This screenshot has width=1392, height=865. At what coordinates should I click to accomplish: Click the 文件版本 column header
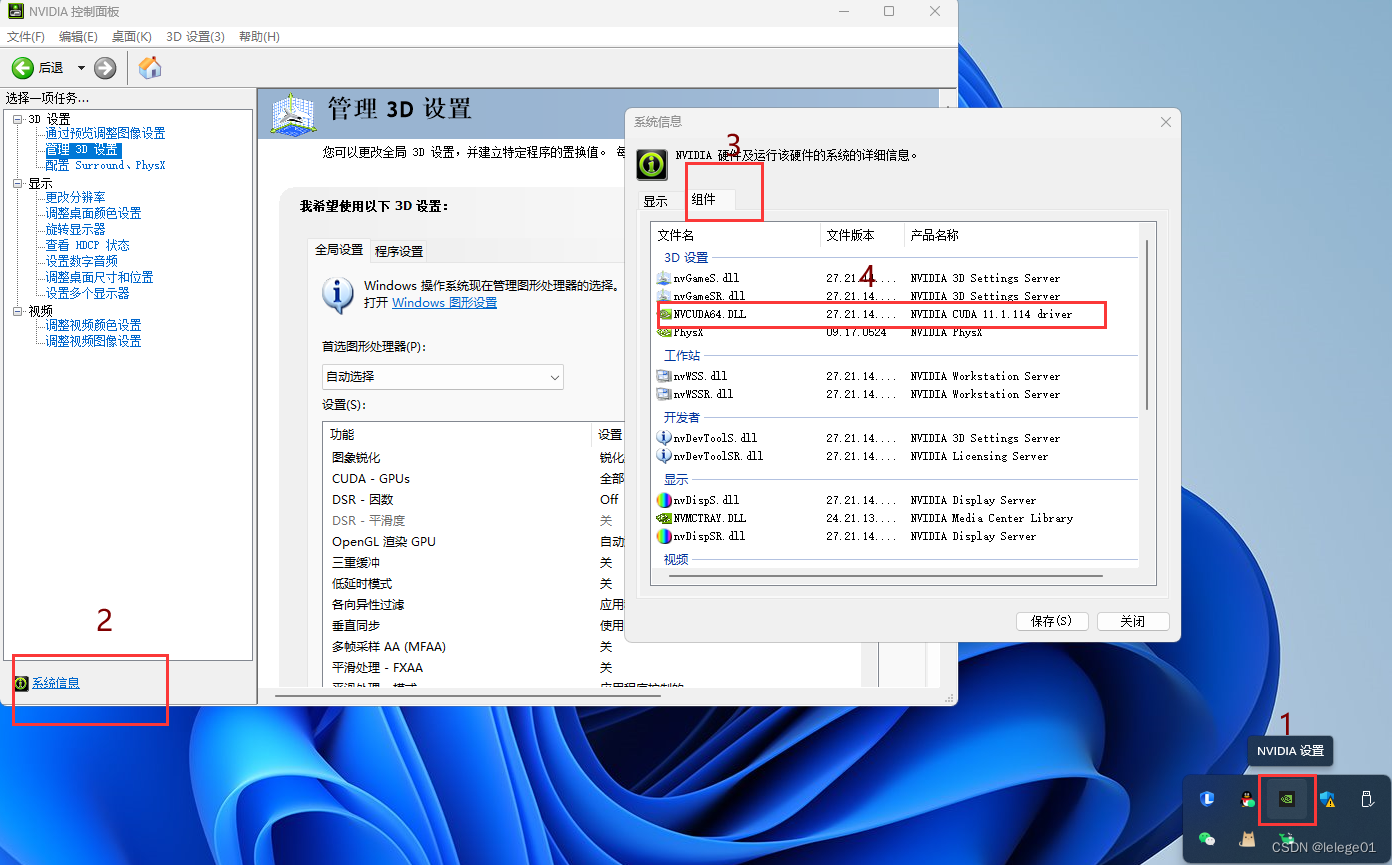point(862,235)
